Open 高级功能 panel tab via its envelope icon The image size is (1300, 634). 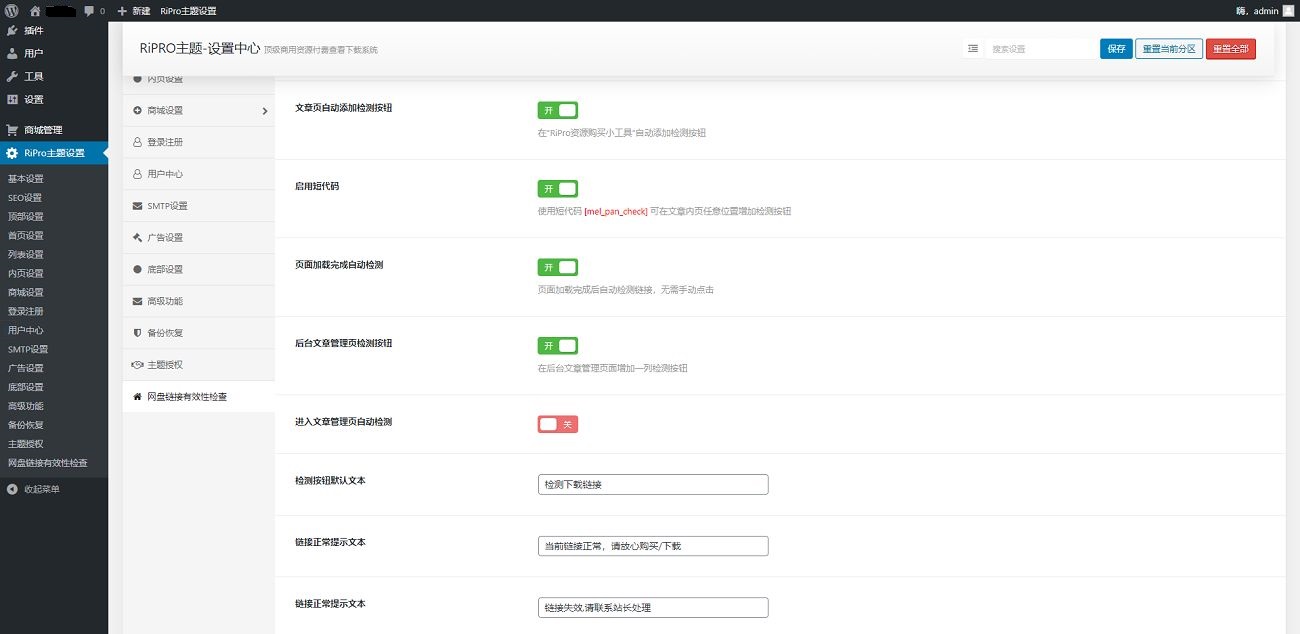point(137,301)
